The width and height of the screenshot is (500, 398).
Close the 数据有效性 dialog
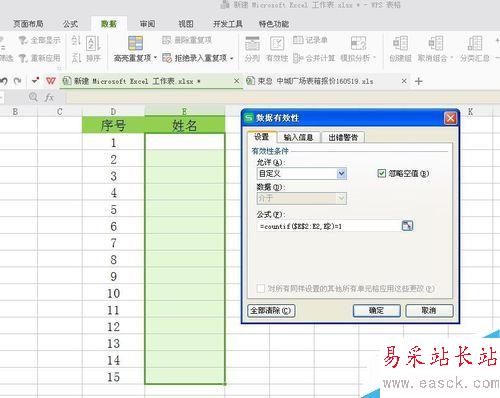[x=451, y=118]
